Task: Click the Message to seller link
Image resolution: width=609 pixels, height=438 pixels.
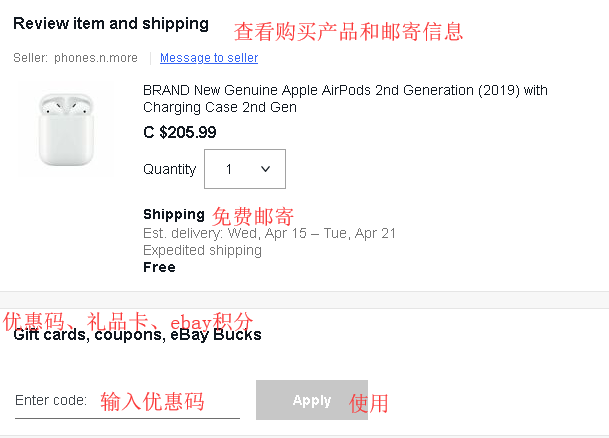Action: point(209,58)
